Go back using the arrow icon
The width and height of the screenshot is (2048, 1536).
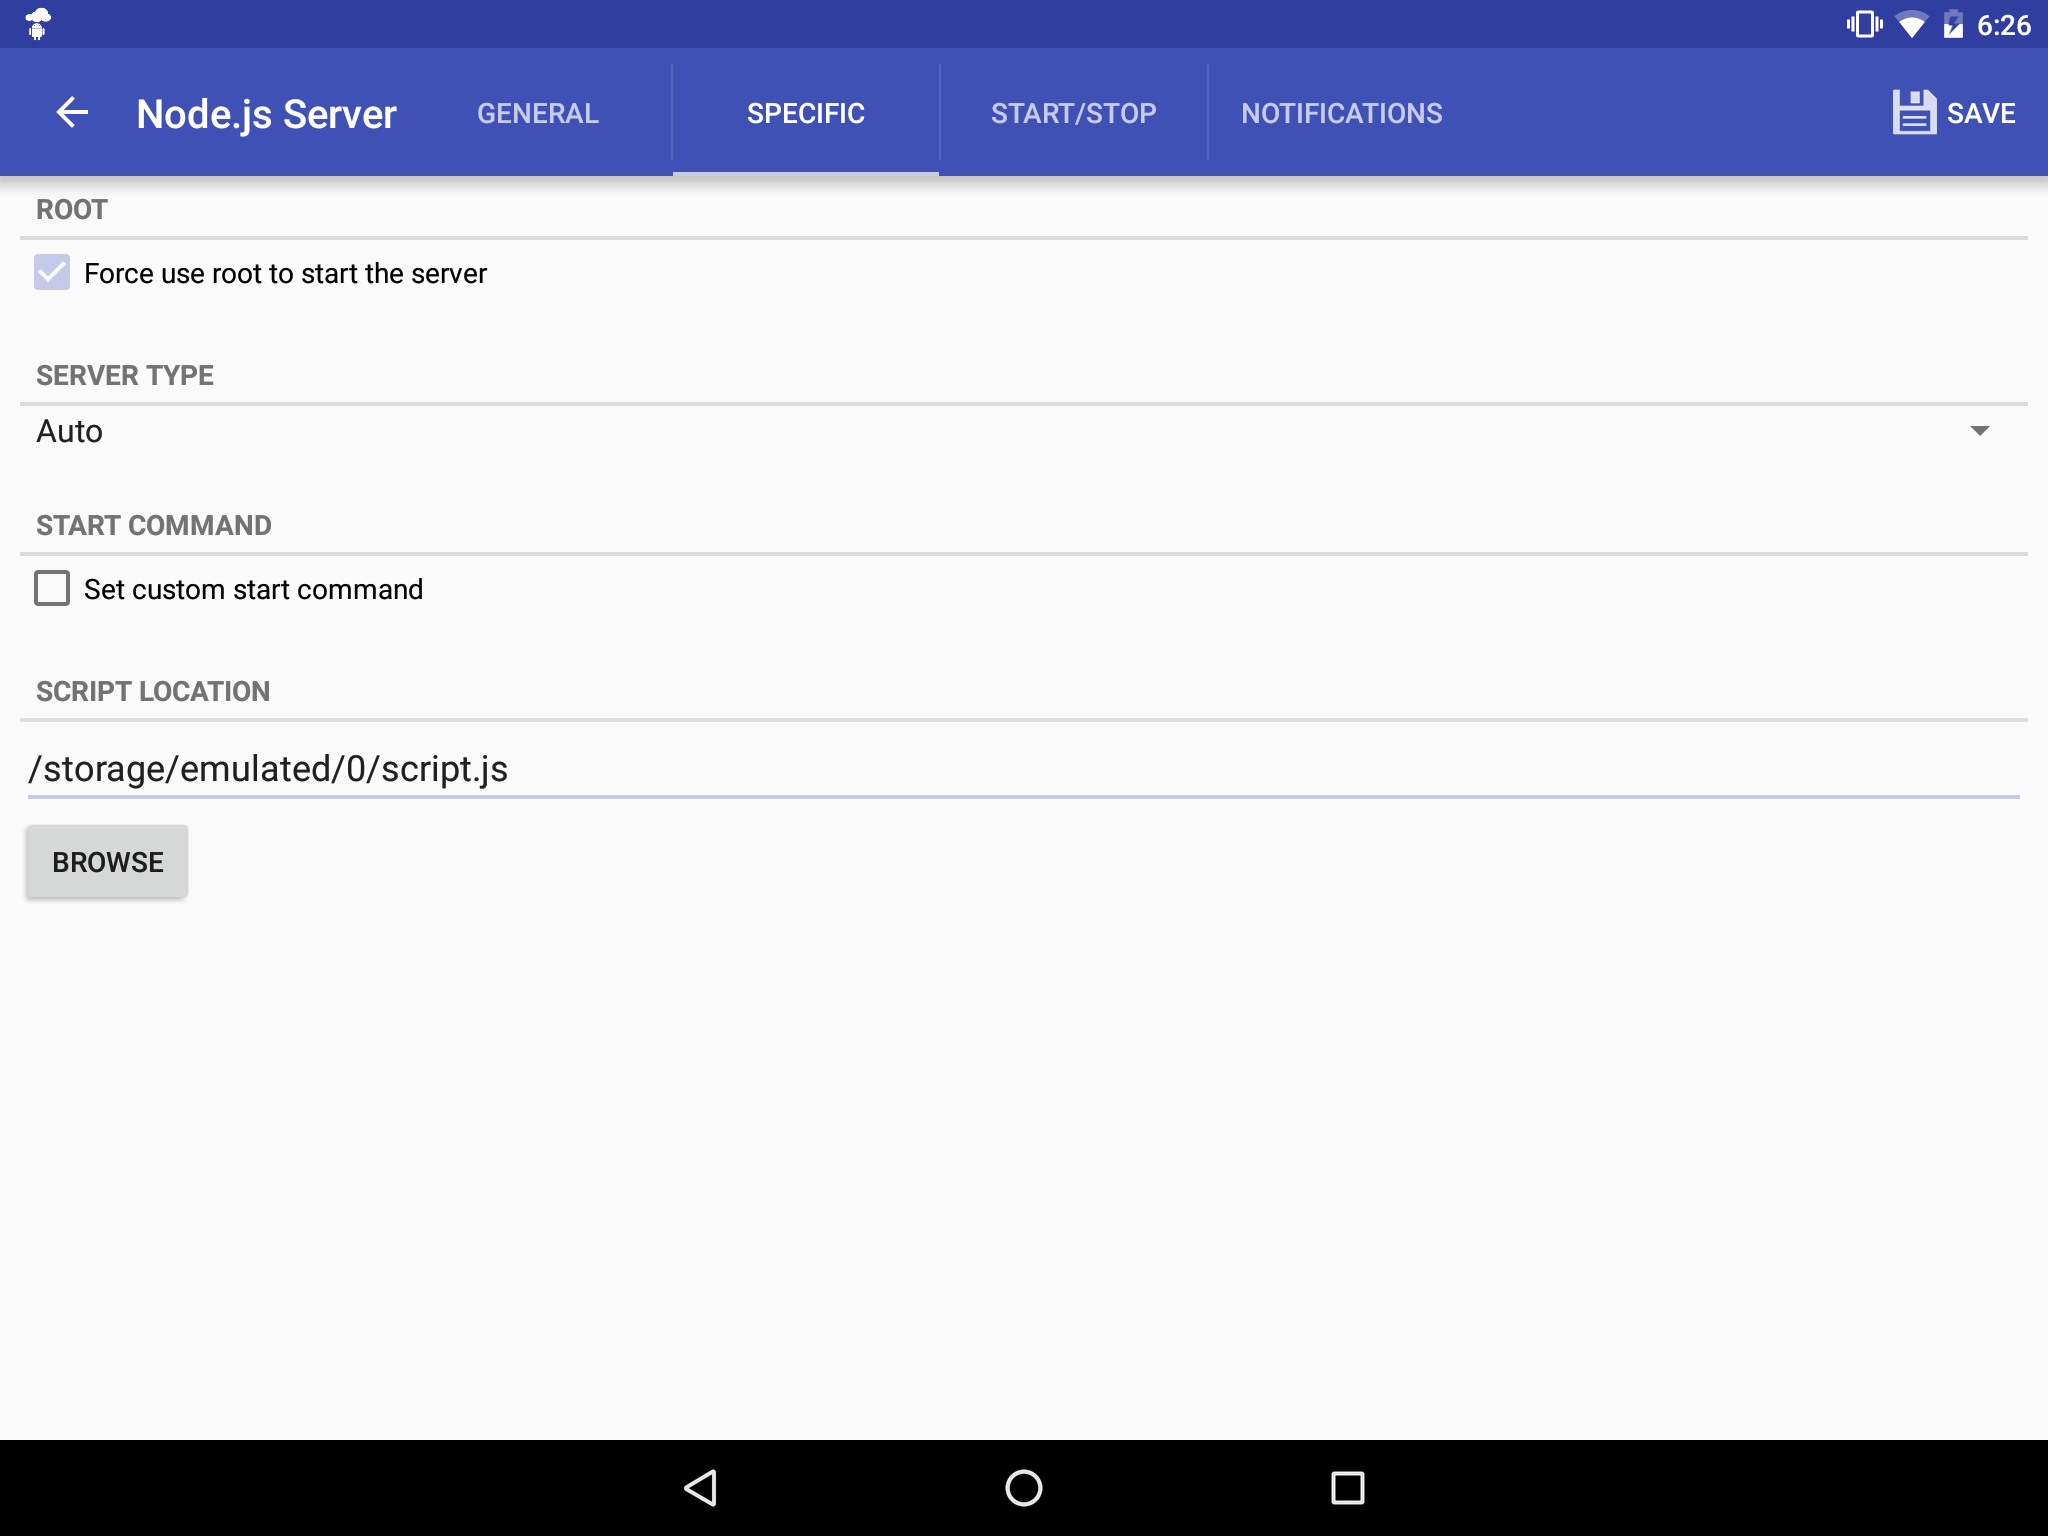[72, 113]
